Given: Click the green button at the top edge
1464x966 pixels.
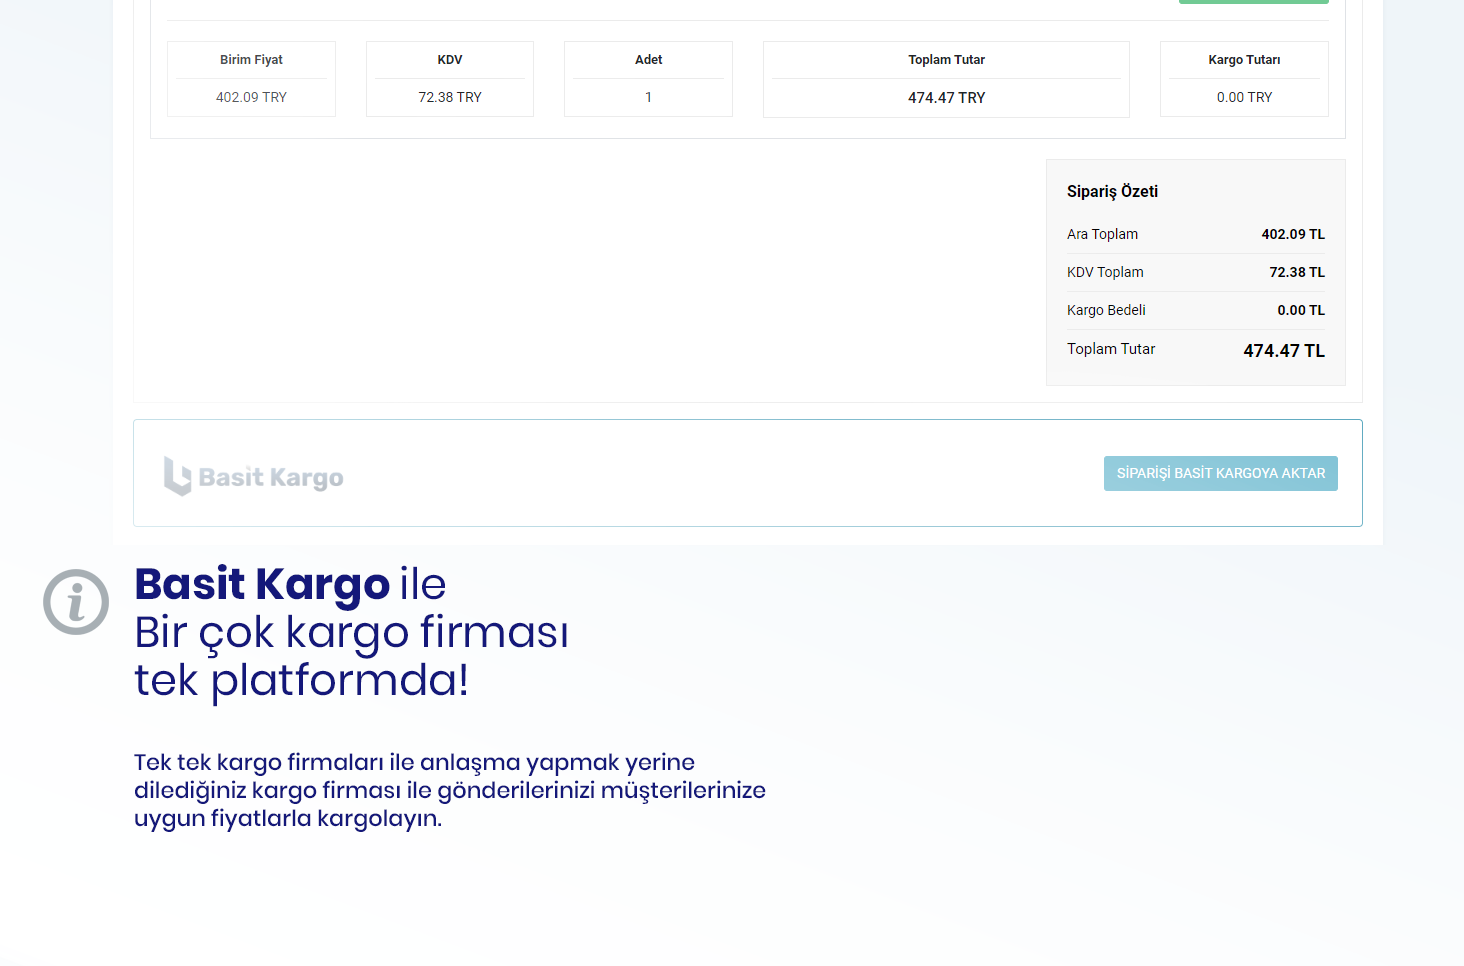Looking at the screenshot, I should [1253, 2].
